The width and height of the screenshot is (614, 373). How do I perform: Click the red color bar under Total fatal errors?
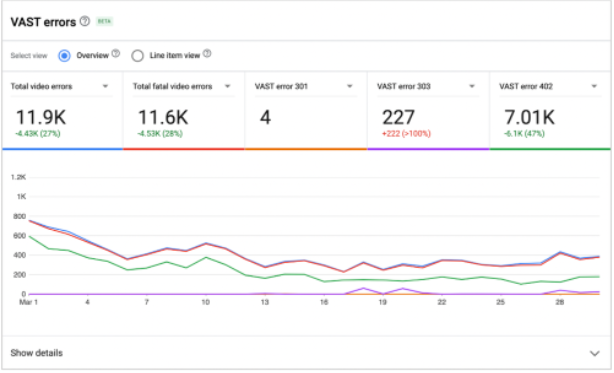pyautogui.click(x=184, y=149)
